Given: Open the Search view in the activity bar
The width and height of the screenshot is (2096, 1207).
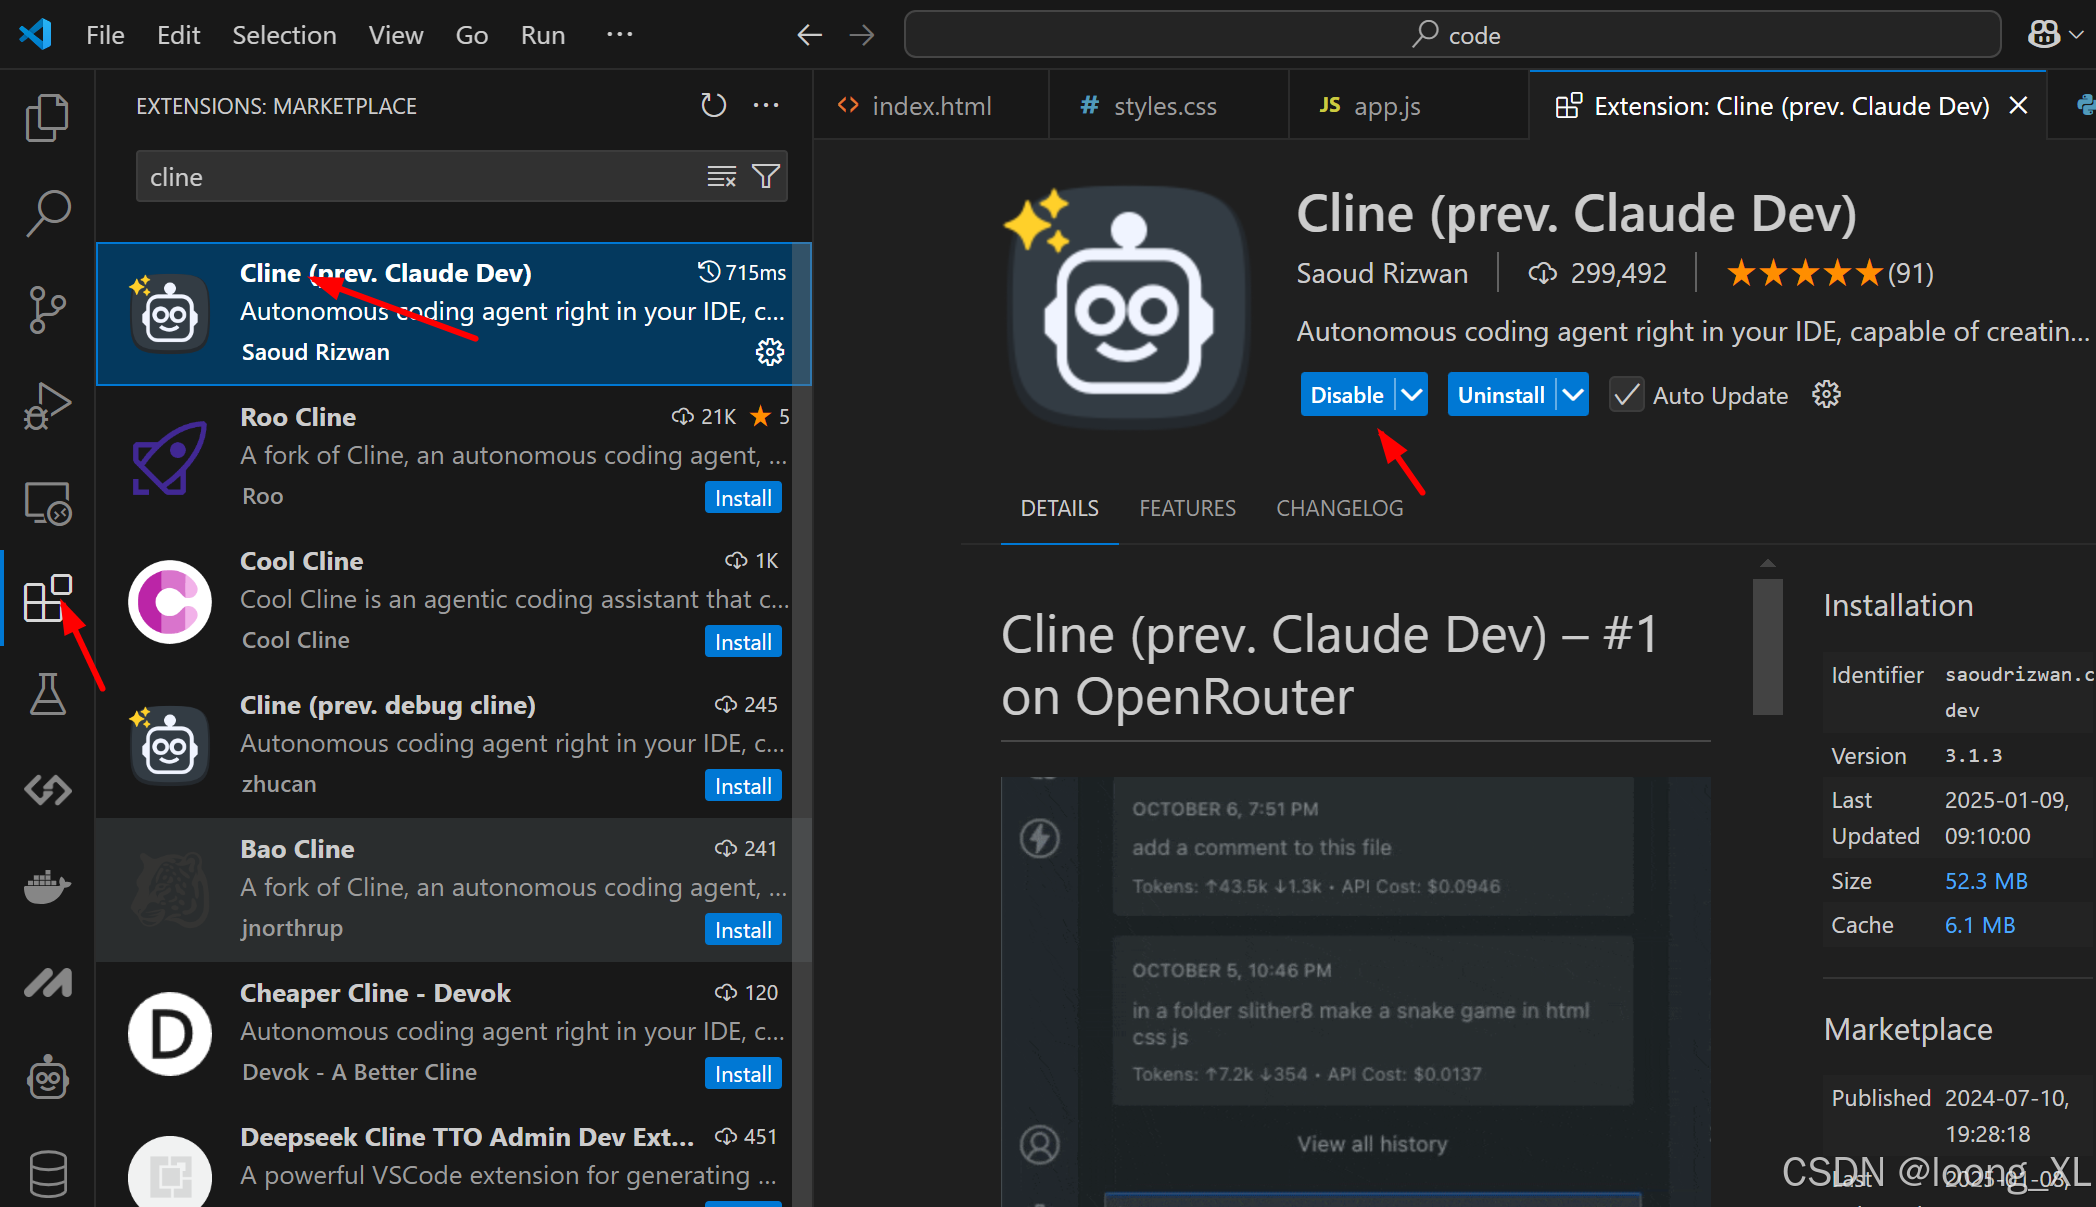Looking at the screenshot, I should click(47, 212).
